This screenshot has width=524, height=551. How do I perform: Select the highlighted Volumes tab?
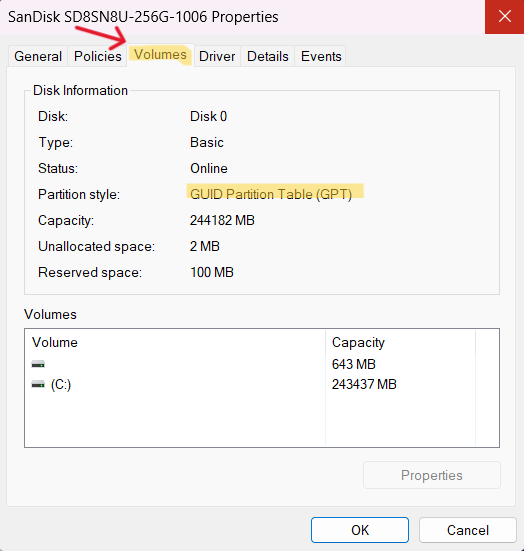(x=160, y=55)
